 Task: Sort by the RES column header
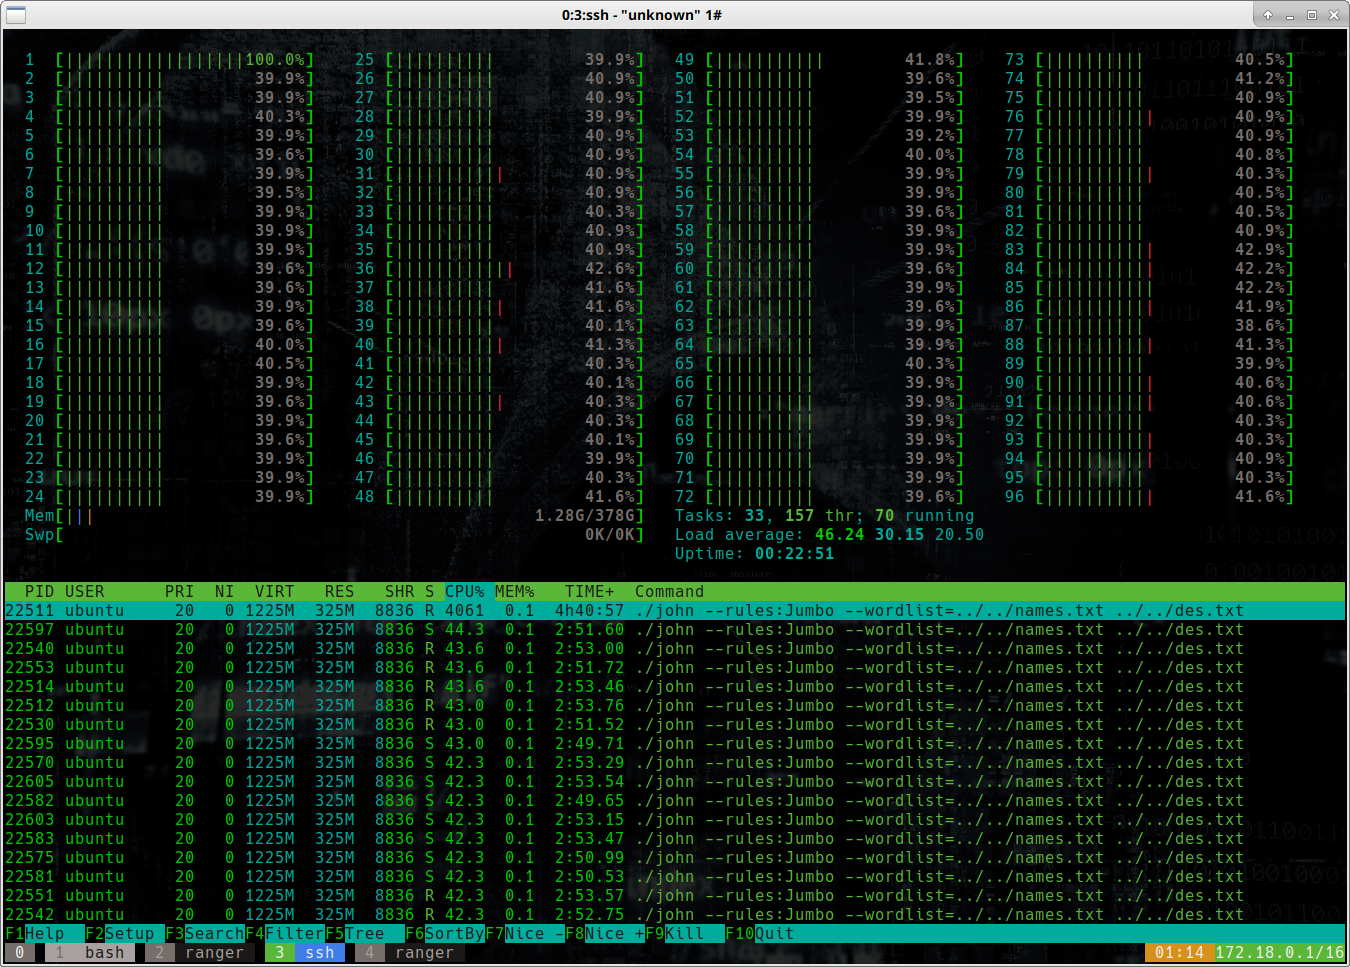[340, 592]
